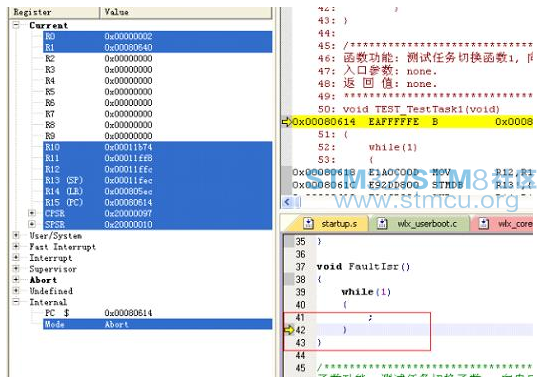Select the R2 register row

point(157,58)
